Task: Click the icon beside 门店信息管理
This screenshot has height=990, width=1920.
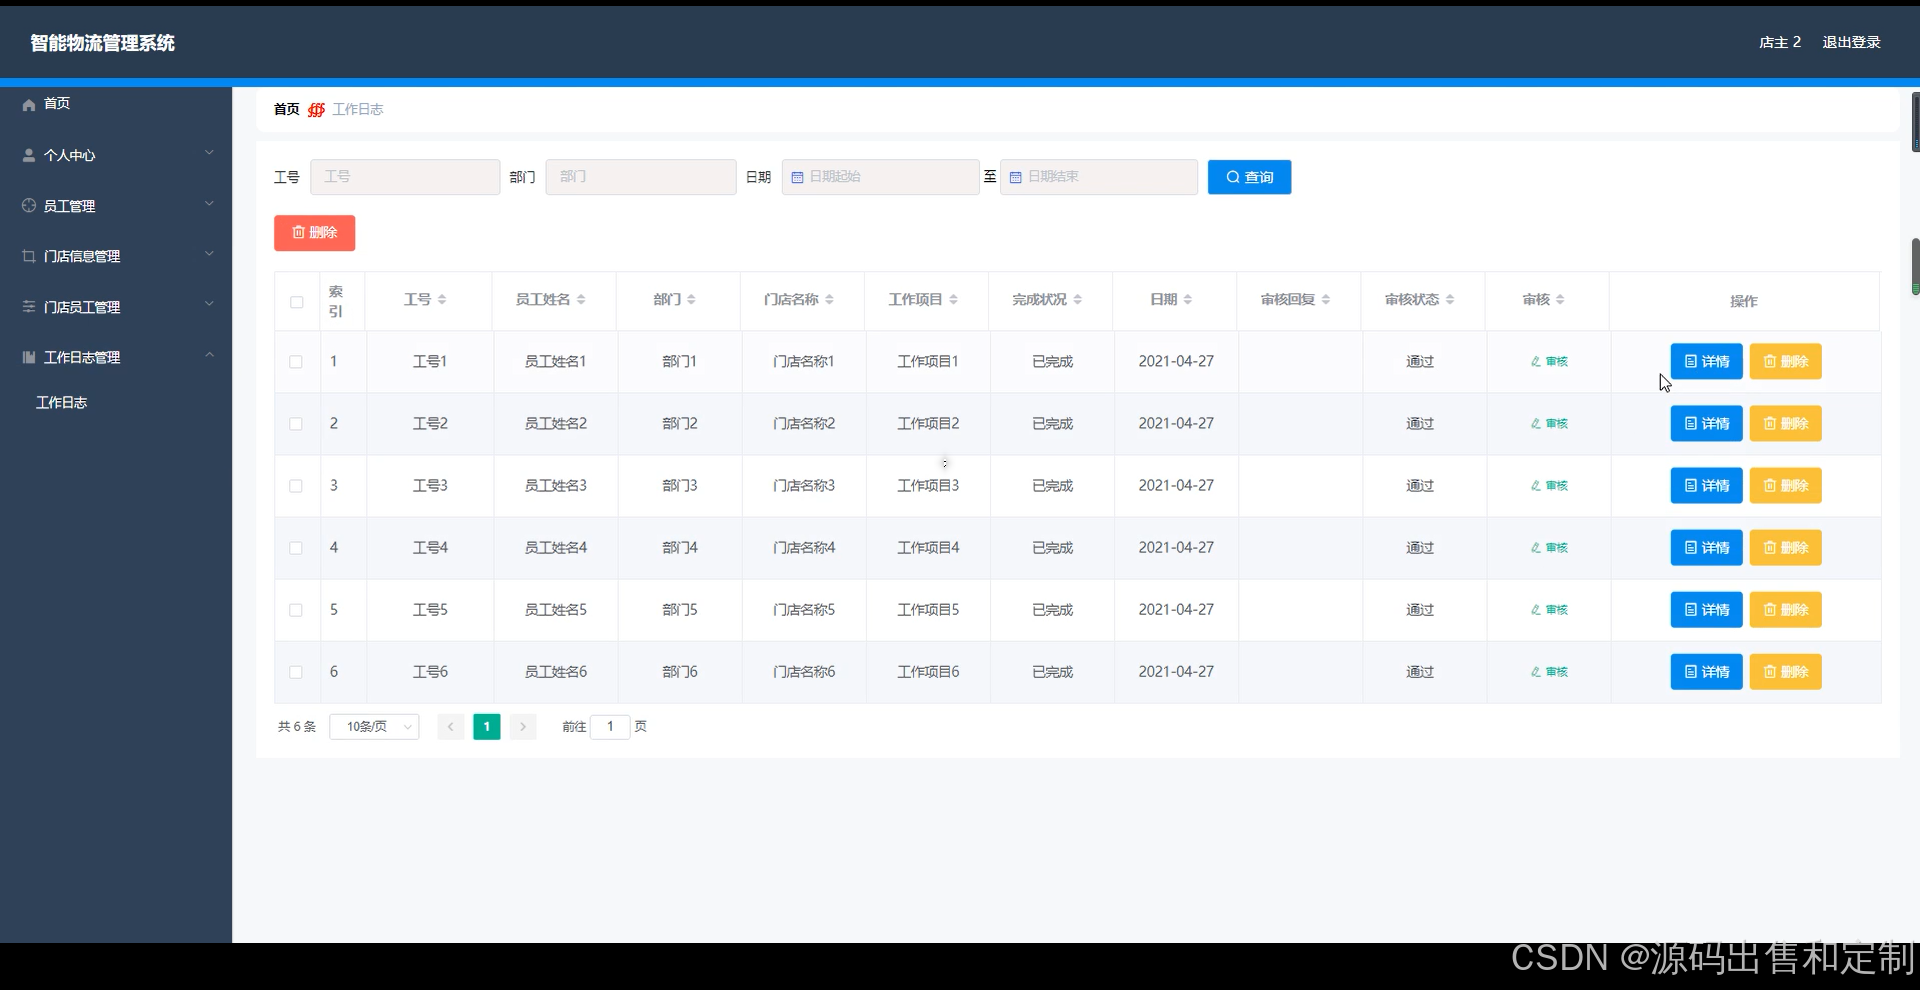Action: 29,256
